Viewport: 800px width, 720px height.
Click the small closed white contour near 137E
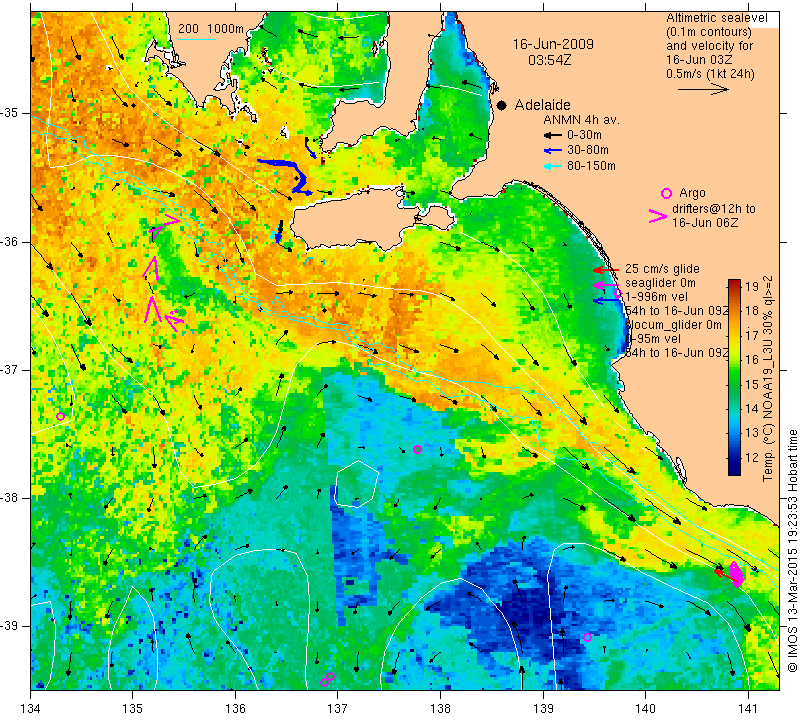click(357, 484)
